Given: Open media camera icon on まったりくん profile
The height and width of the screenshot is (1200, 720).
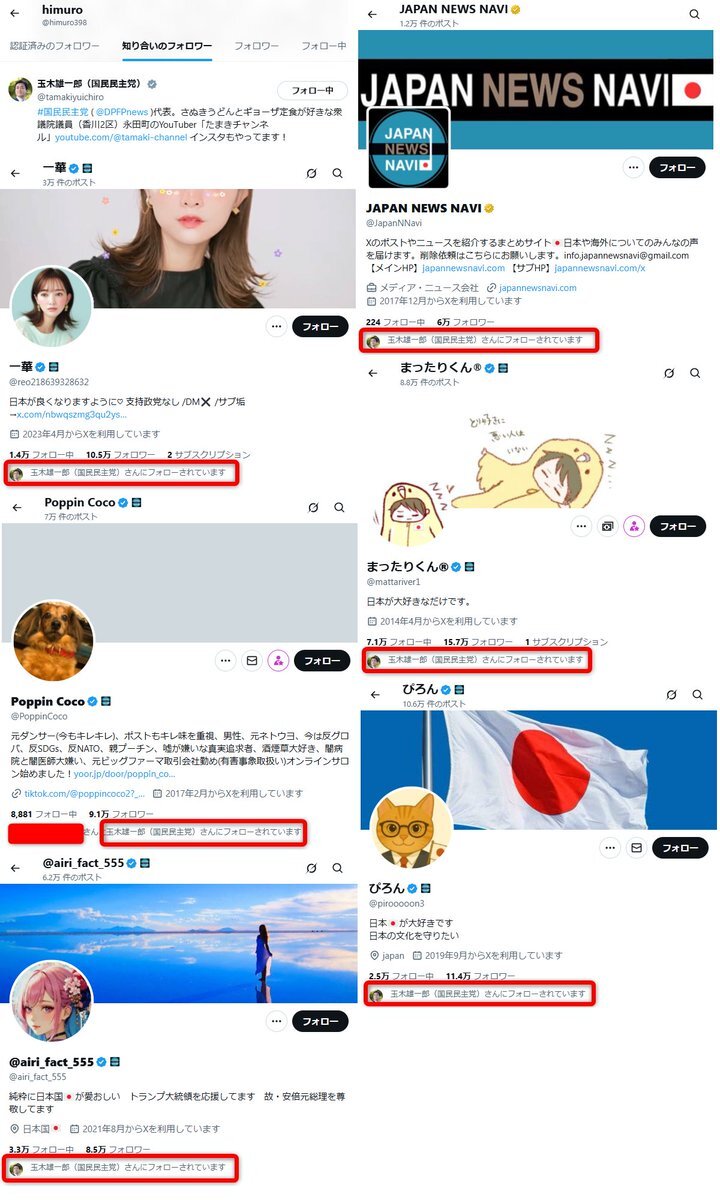Looking at the screenshot, I should point(607,526).
